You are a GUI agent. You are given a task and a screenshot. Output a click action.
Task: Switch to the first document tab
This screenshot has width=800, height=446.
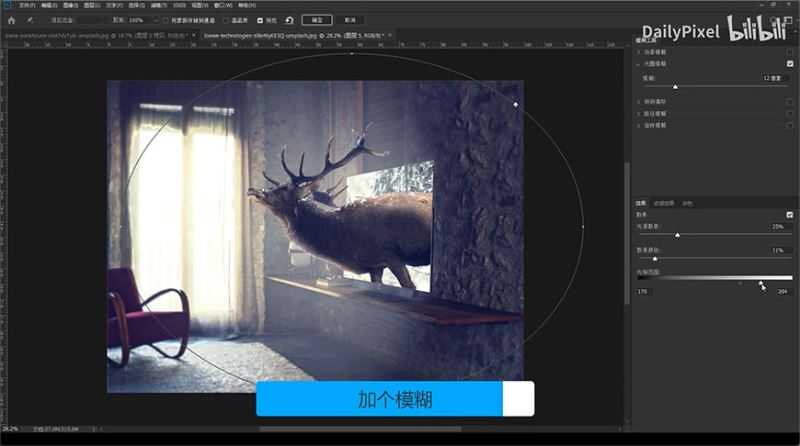tap(95, 35)
